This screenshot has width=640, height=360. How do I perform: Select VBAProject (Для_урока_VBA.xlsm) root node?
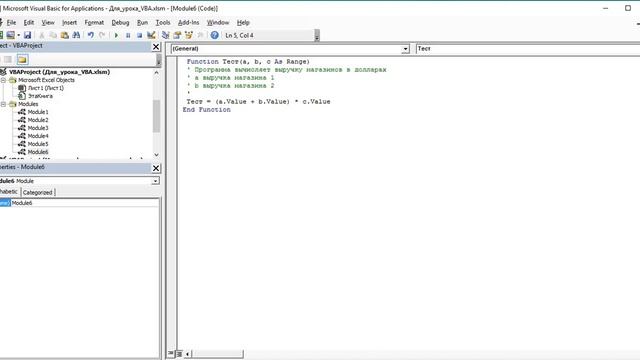point(60,72)
